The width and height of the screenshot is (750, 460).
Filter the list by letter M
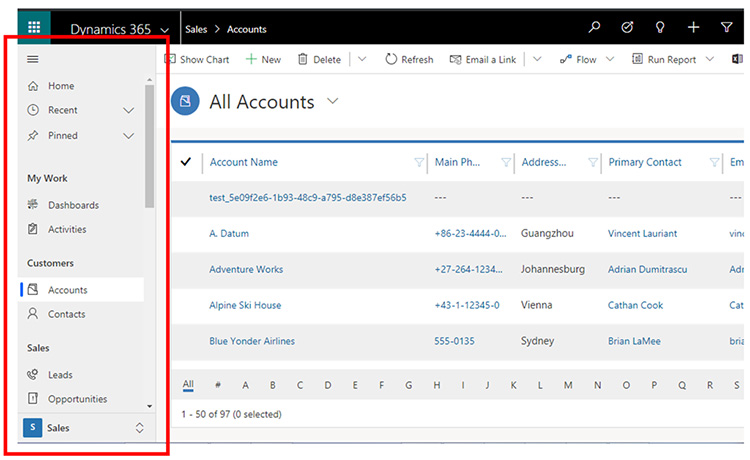[568, 385]
